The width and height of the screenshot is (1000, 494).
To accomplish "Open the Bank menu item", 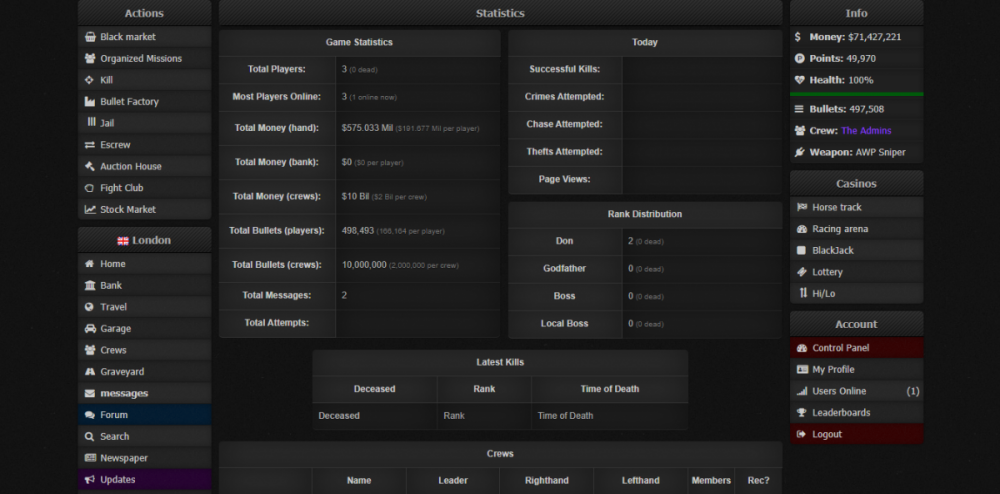I will pos(145,286).
